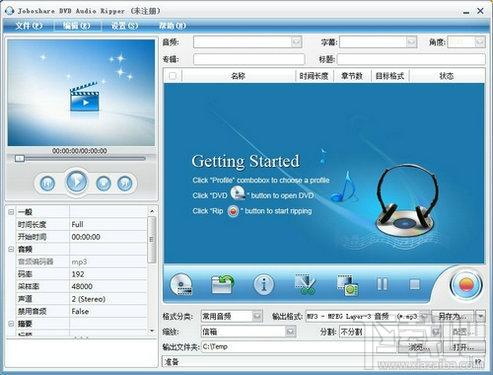Pause ripping with the pause icon

[x=382, y=284]
